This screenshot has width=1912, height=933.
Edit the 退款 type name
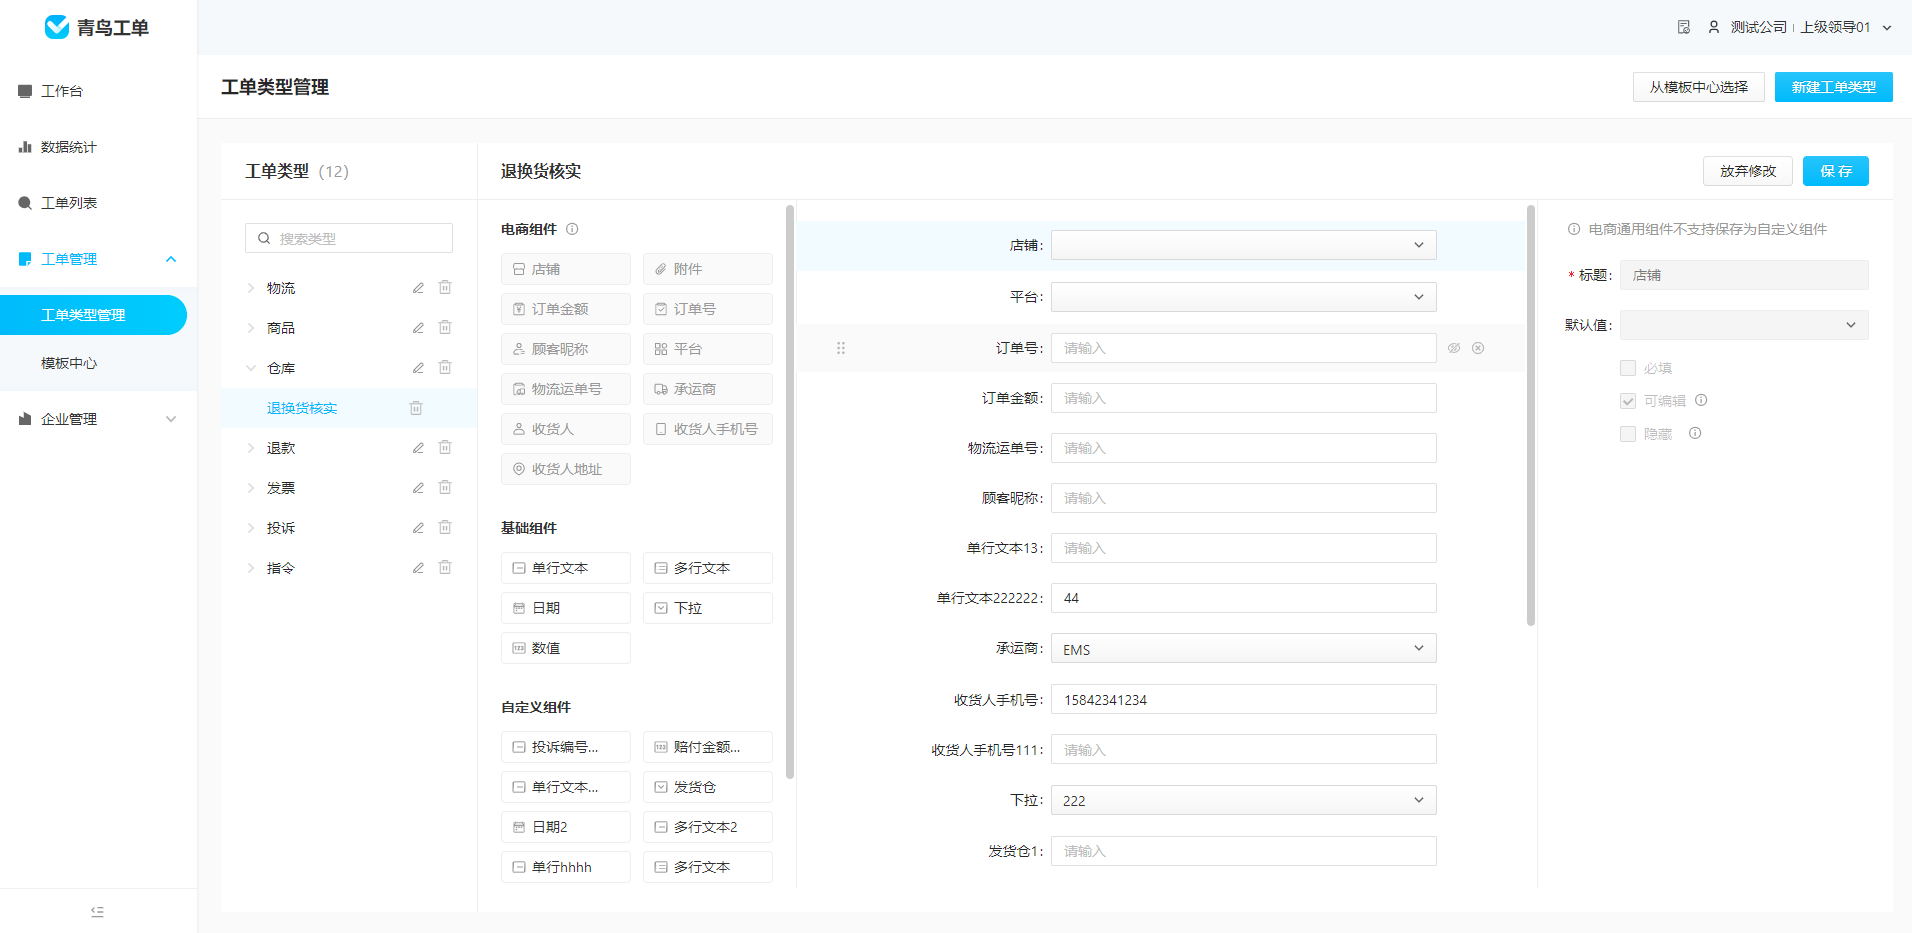tap(418, 448)
